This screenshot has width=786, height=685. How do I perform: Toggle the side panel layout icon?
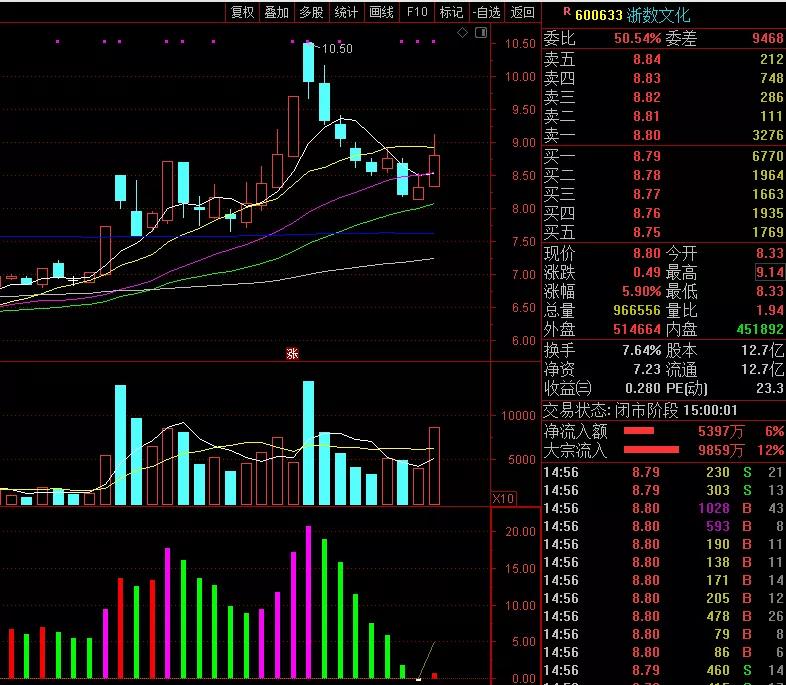point(481,33)
